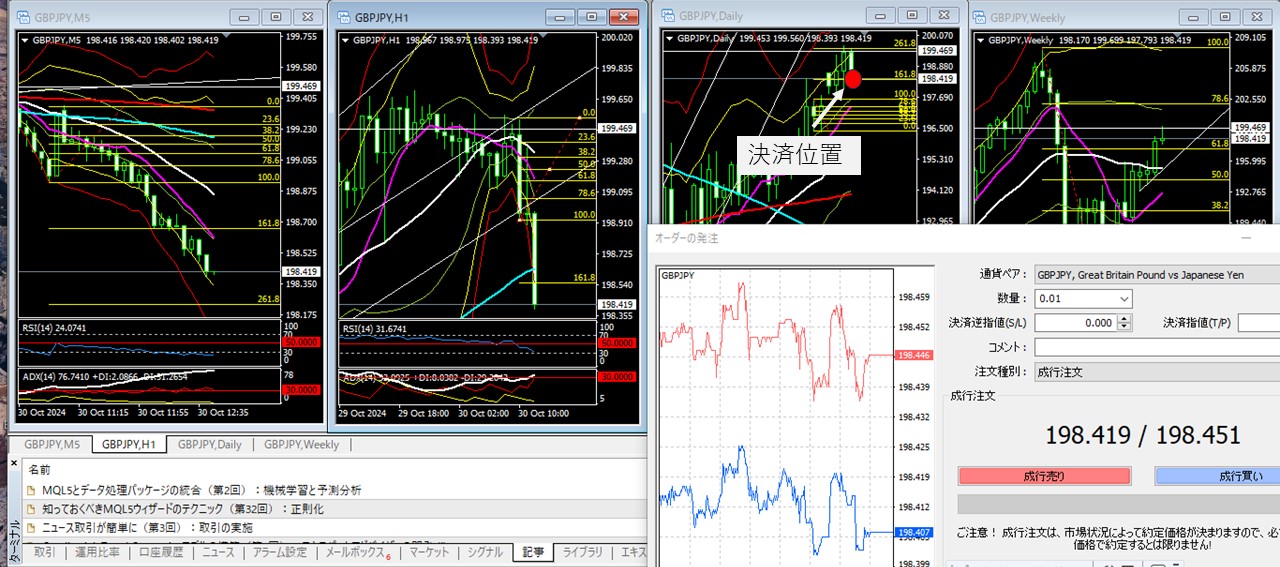Expand the M5 chart indicator triangle menu

click(26, 40)
